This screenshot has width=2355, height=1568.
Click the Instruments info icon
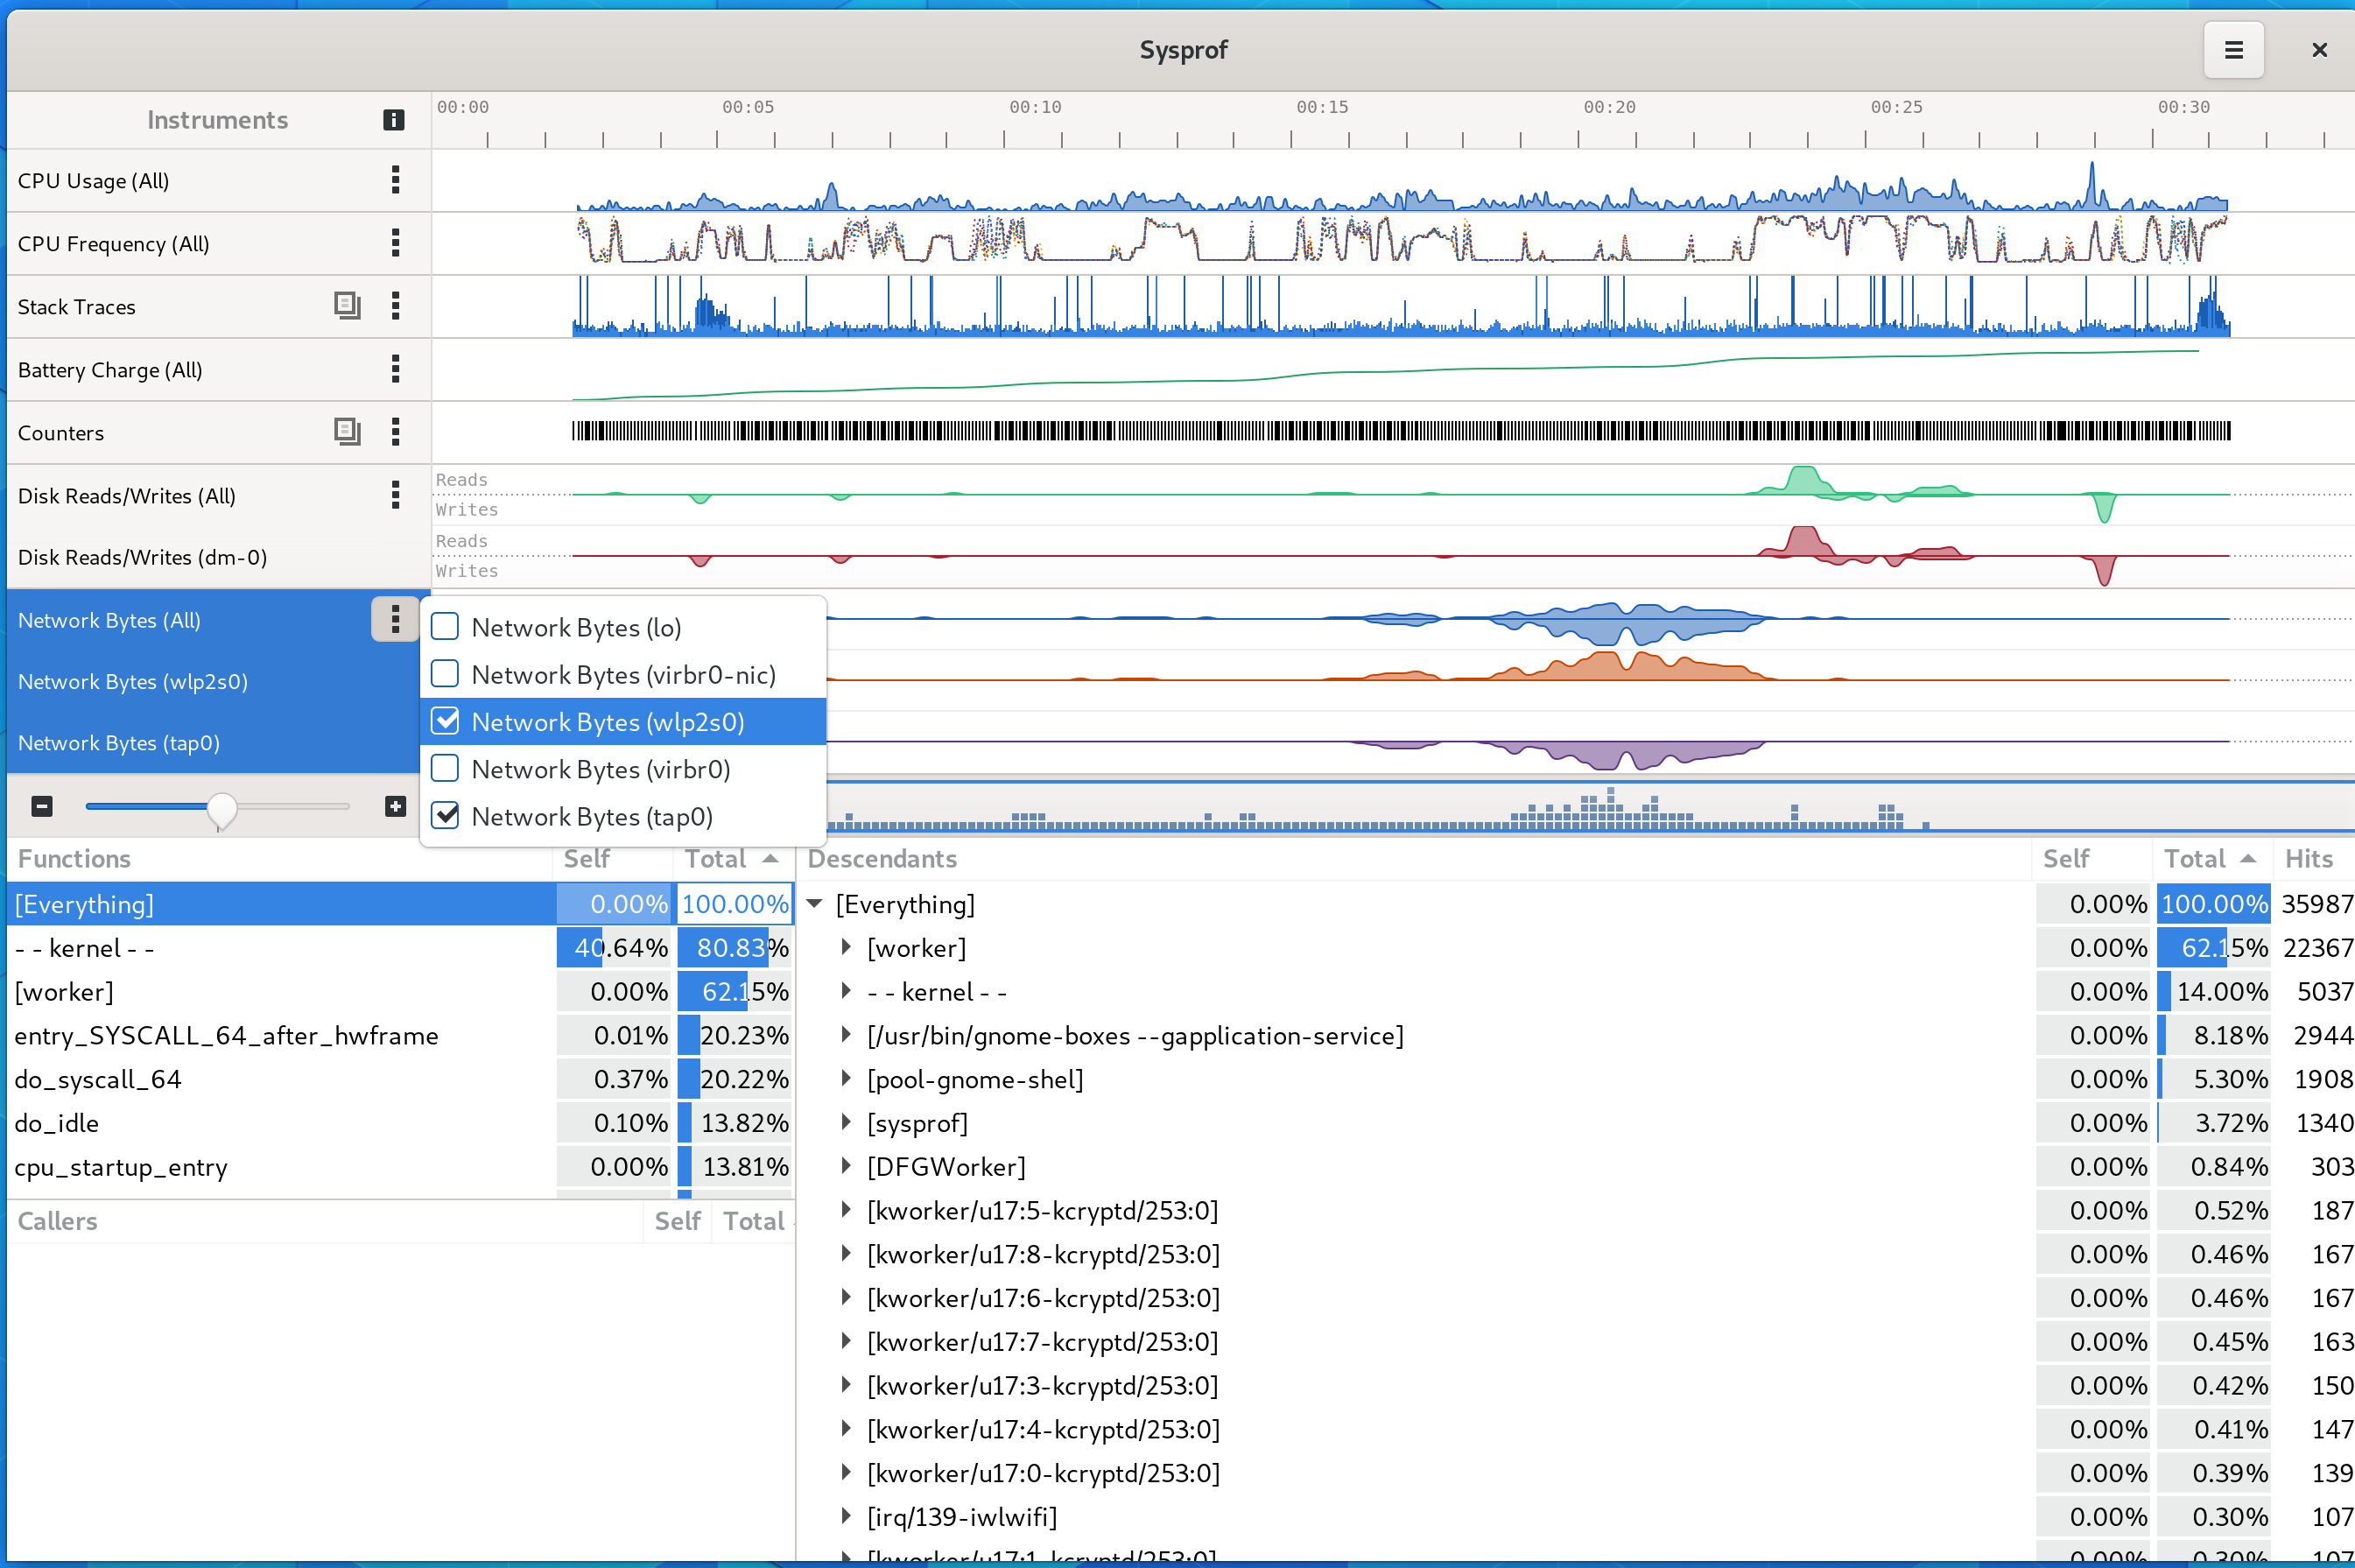[394, 120]
